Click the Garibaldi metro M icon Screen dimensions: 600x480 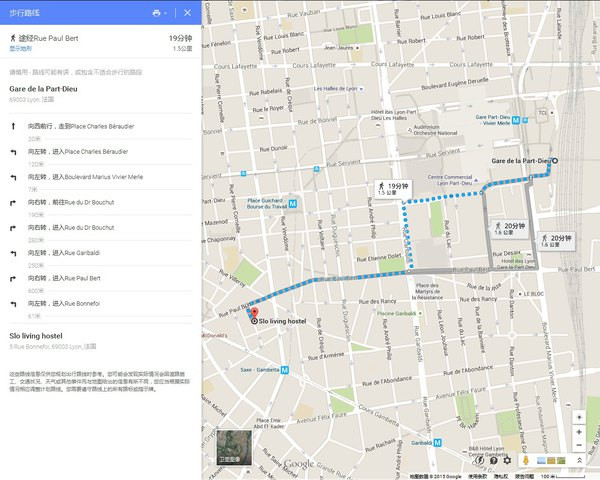pyautogui.click(x=437, y=442)
